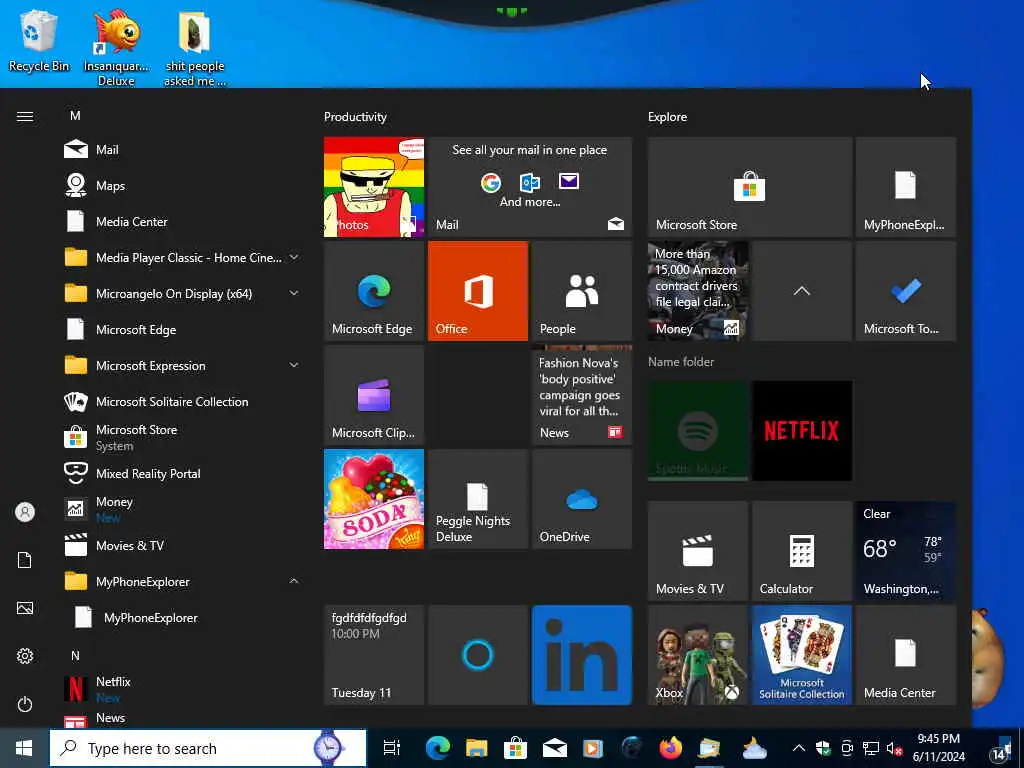This screenshot has height=768, width=1024.
Task: Open File Explorer from the taskbar
Action: point(477,748)
